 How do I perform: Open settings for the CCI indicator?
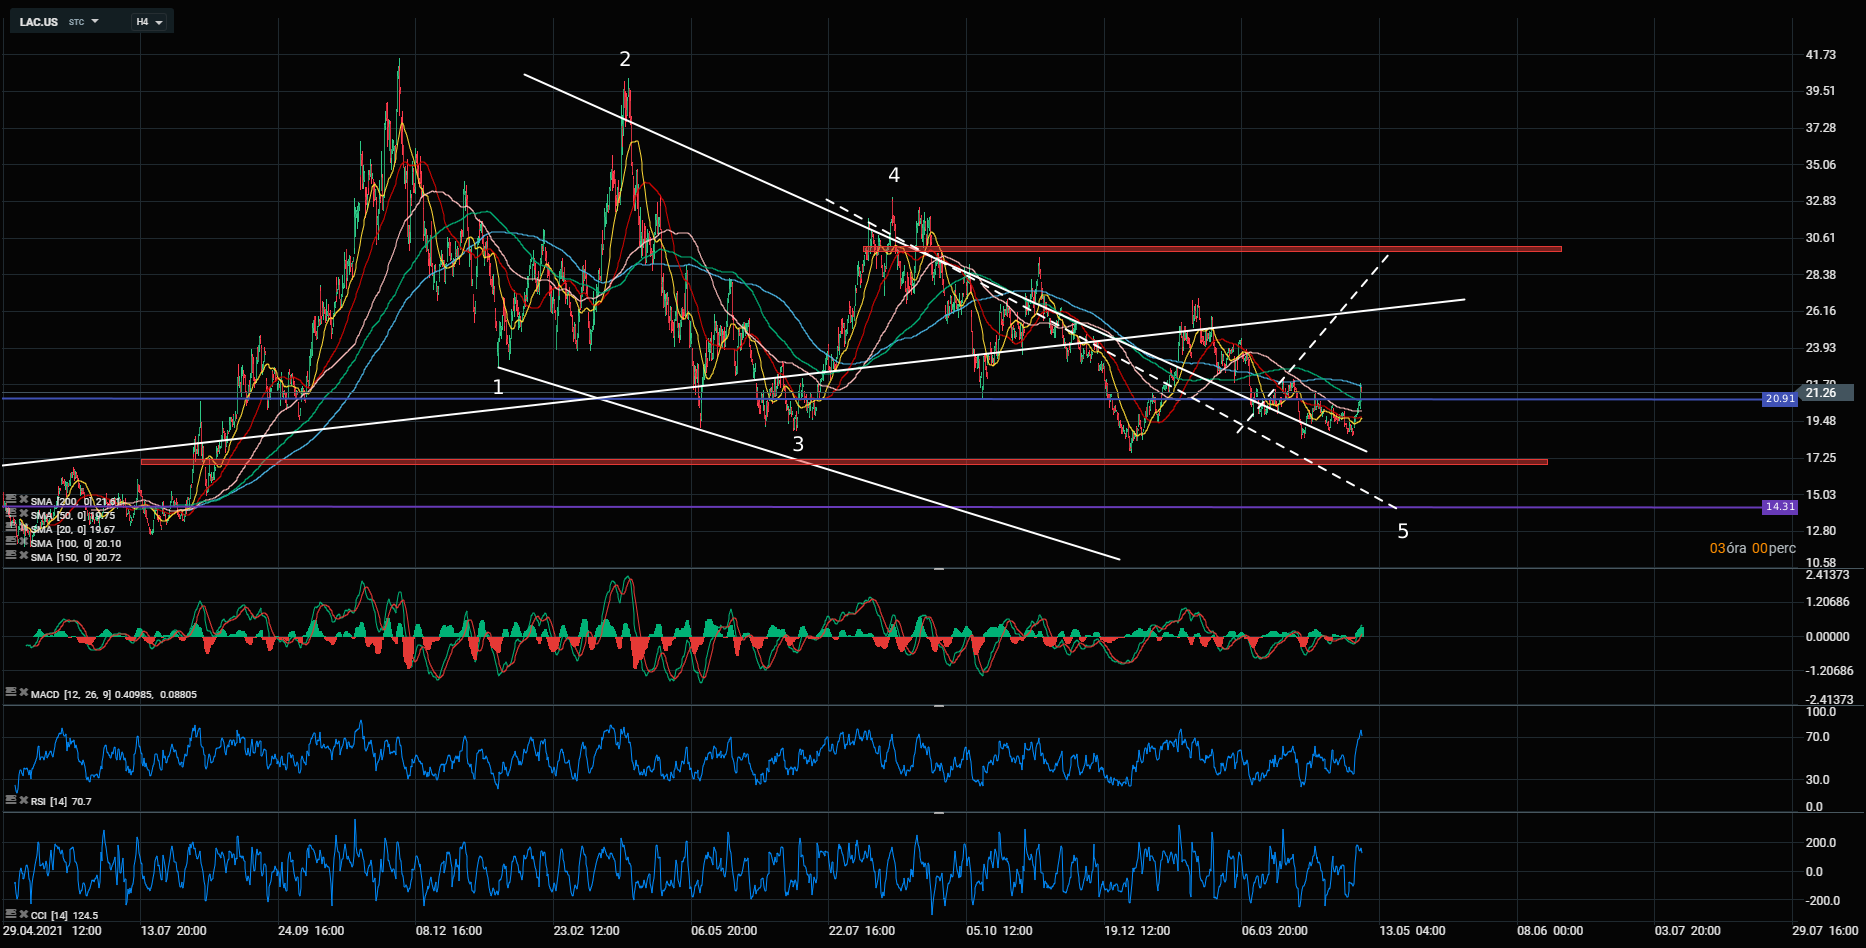click(x=11, y=913)
